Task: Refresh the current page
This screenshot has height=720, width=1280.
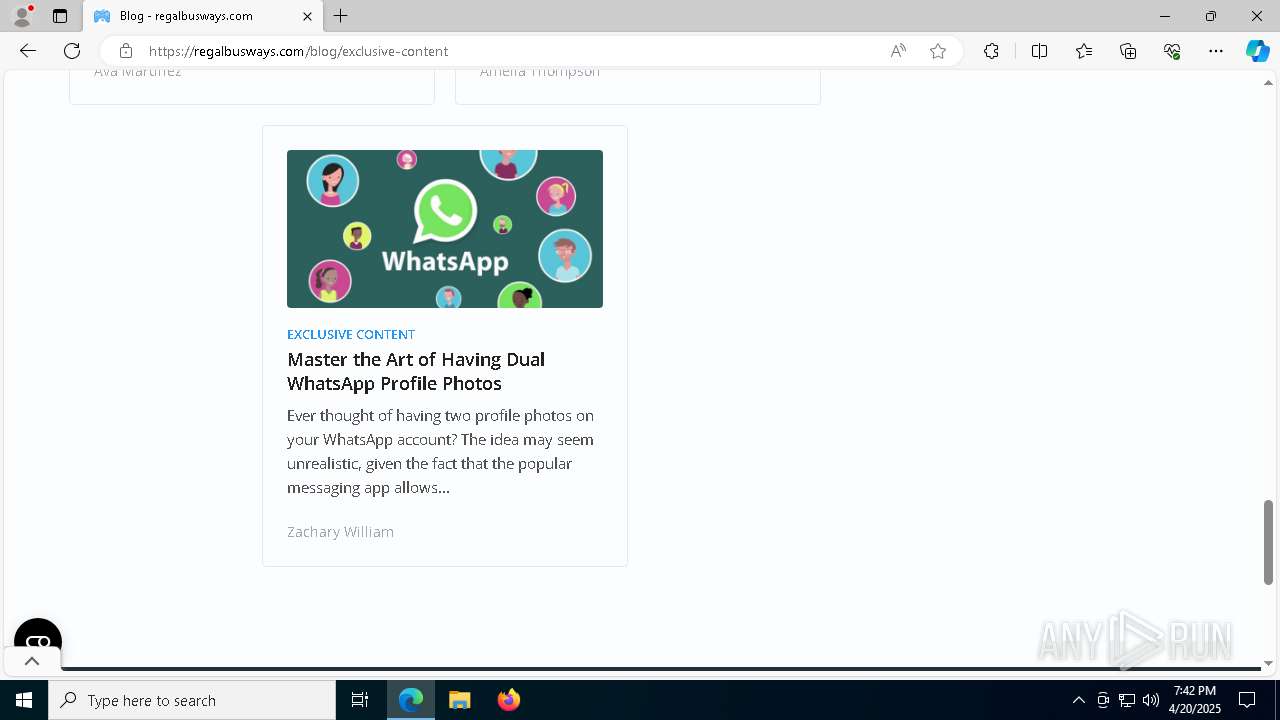Action: coord(72,51)
